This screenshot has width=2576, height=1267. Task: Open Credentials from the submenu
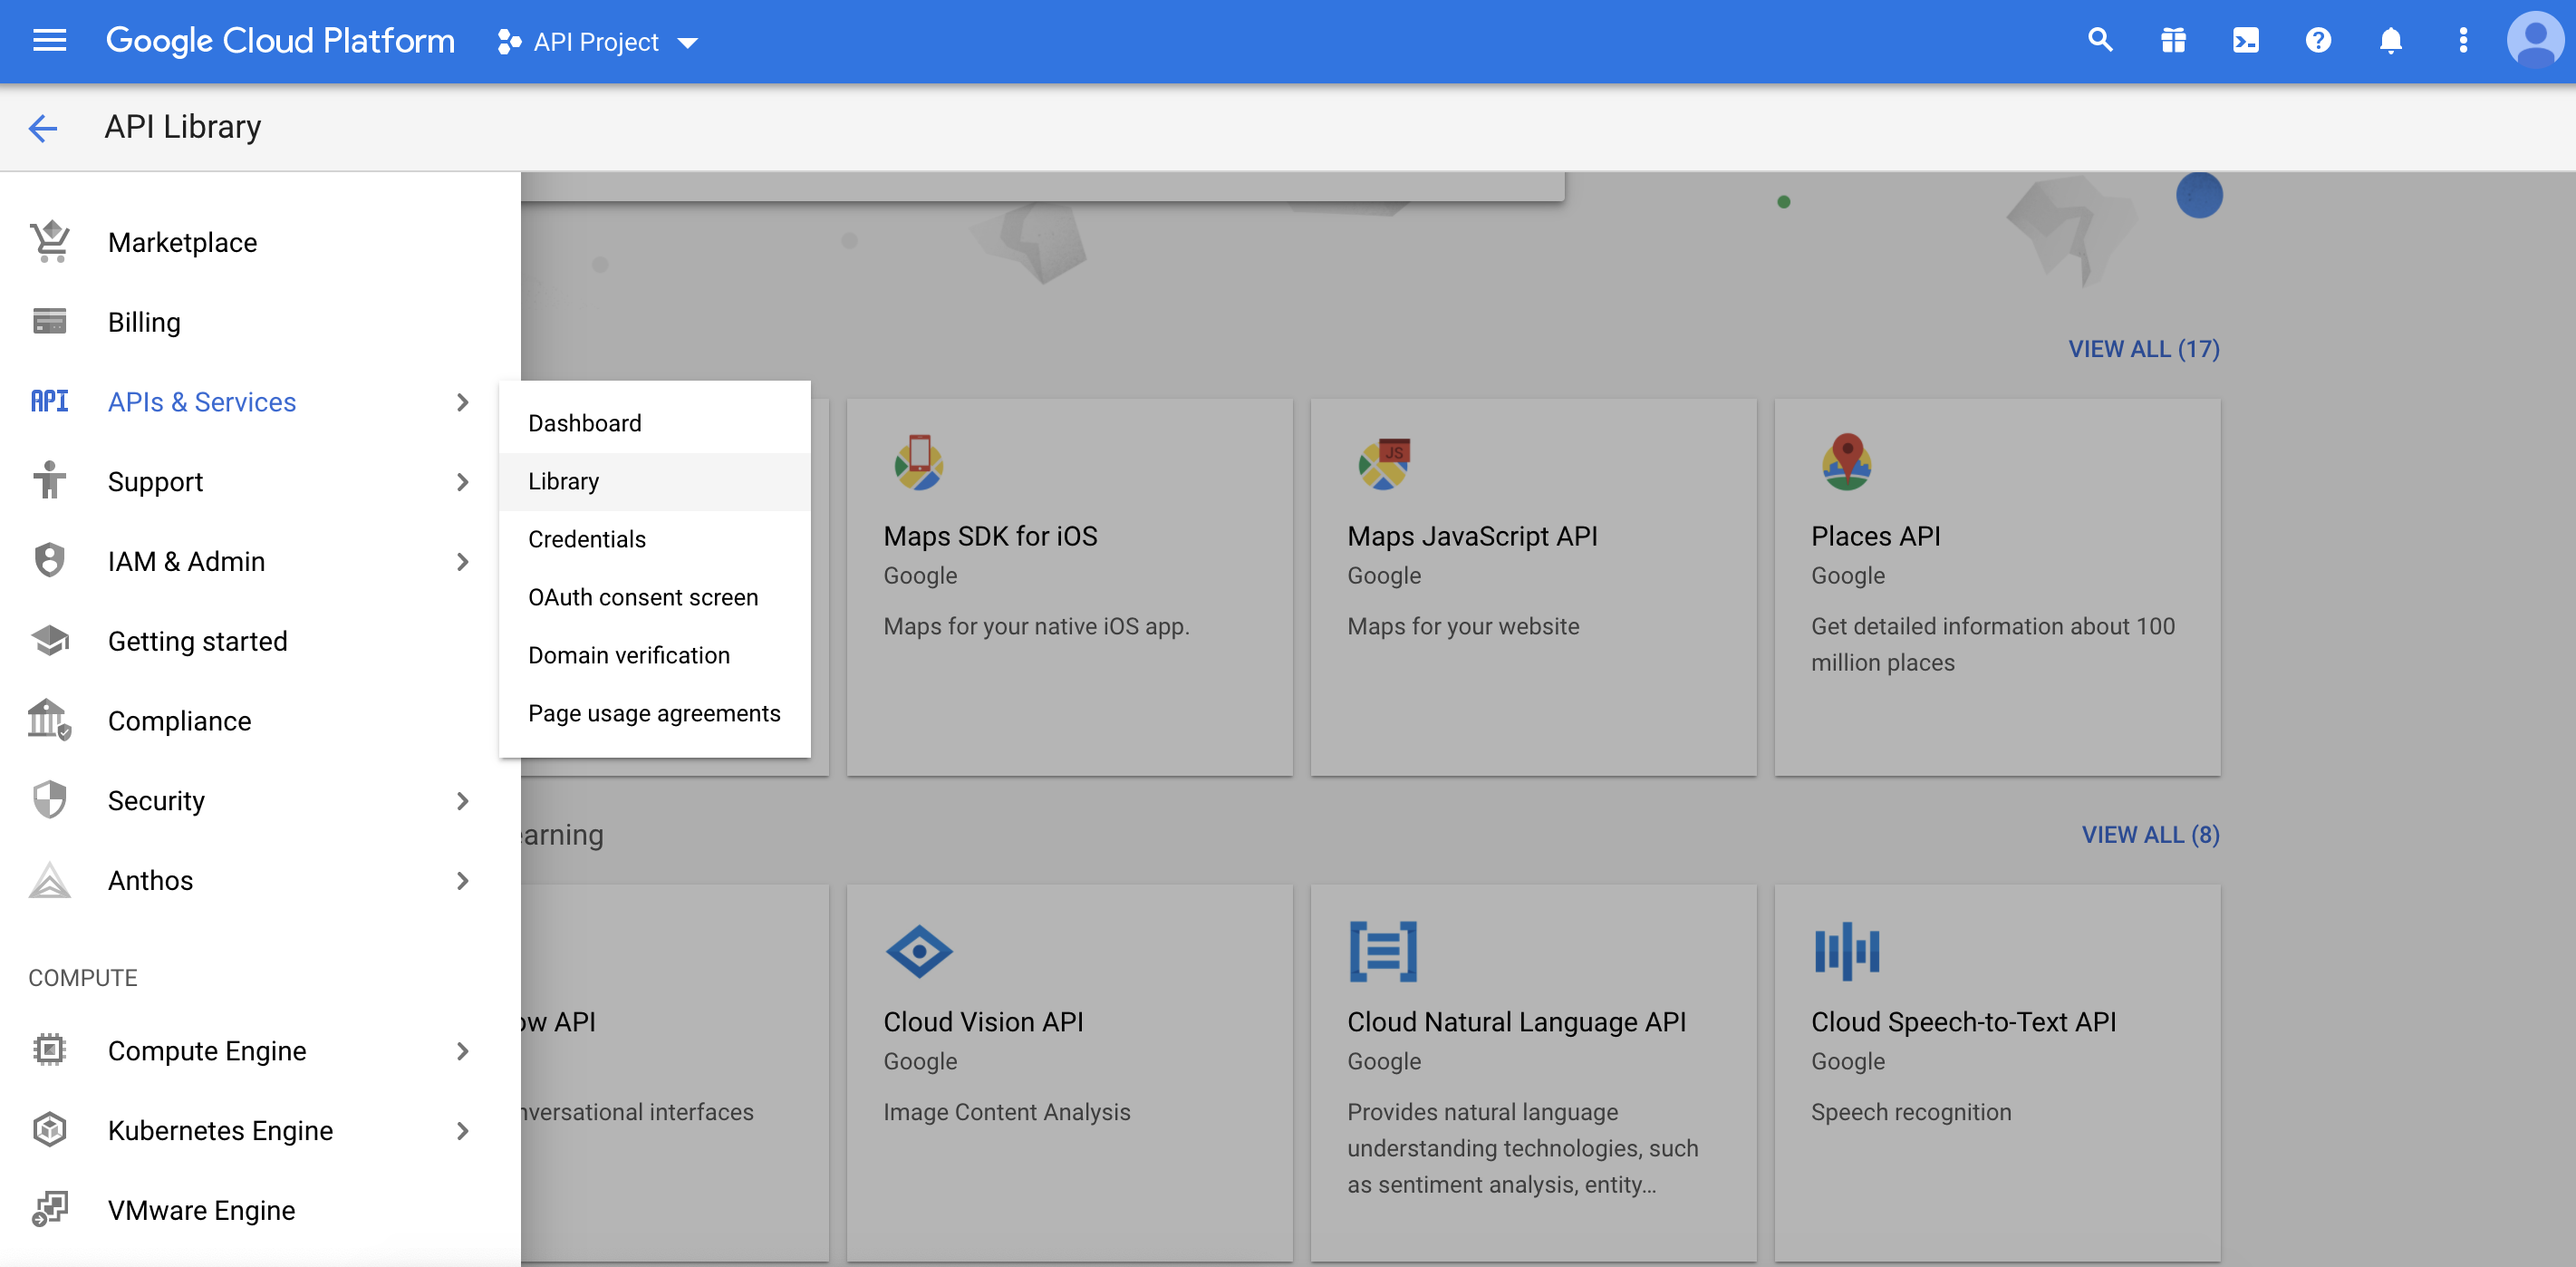[655, 539]
